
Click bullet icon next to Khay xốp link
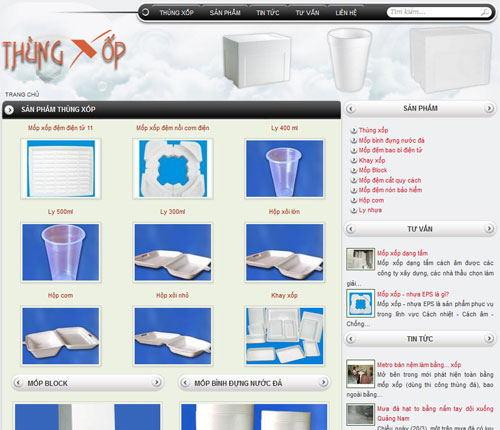click(x=354, y=160)
